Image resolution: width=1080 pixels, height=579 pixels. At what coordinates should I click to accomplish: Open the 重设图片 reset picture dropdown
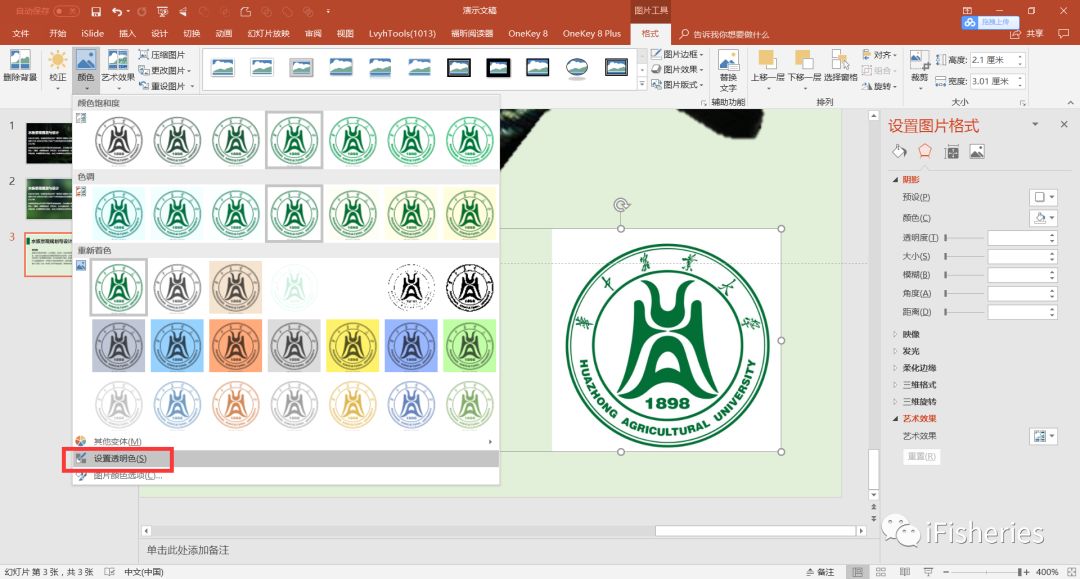coord(166,86)
